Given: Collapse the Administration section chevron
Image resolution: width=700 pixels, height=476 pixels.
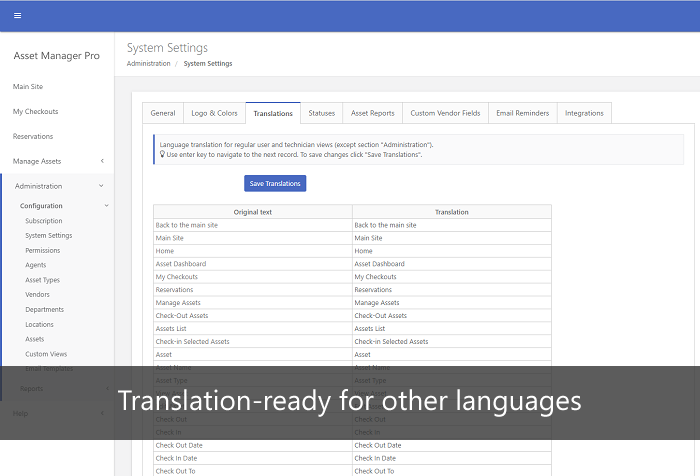Looking at the screenshot, I should (101, 186).
